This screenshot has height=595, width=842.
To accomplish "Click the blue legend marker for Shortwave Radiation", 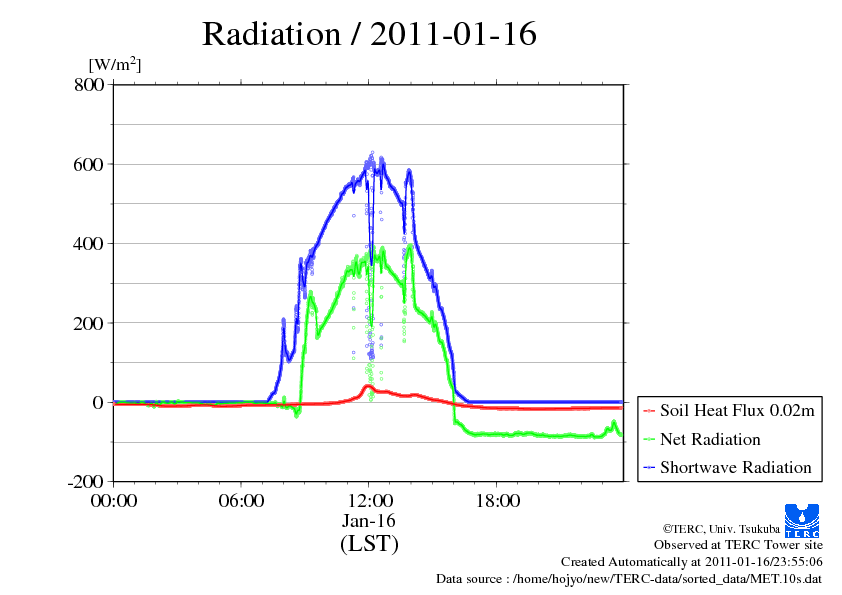I will coord(649,467).
